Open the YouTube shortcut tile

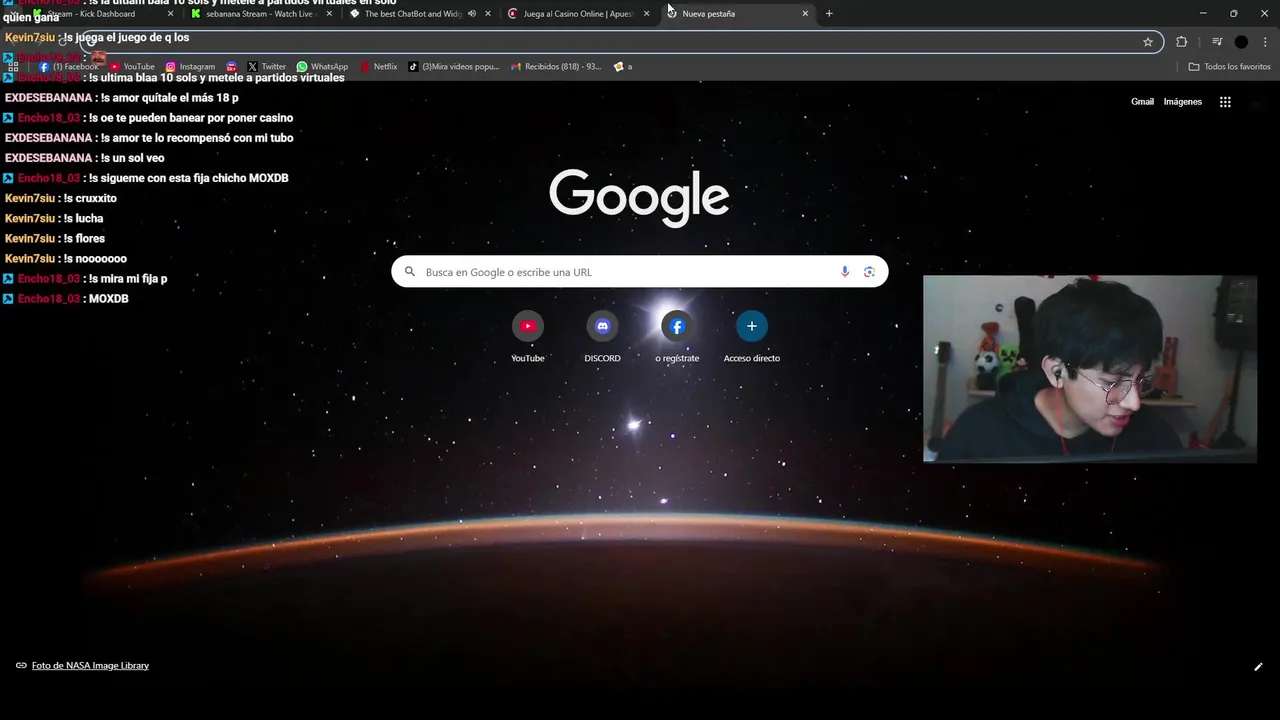tap(528, 337)
